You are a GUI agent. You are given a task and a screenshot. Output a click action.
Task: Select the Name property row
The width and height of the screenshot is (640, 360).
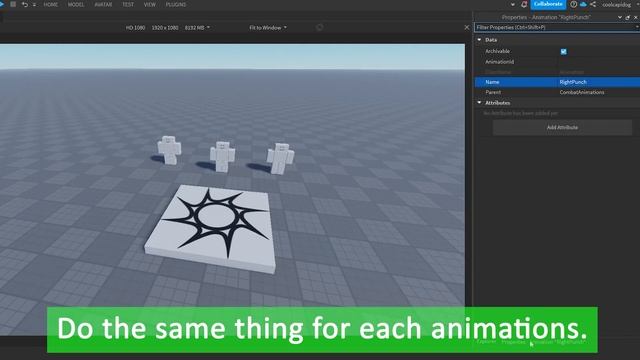point(557,82)
